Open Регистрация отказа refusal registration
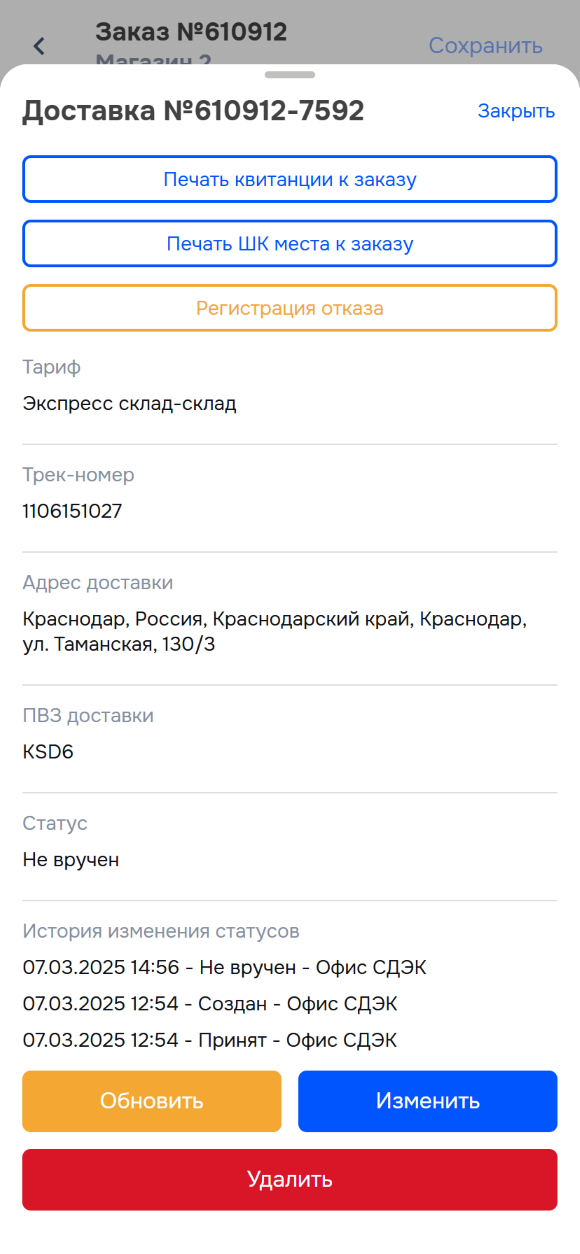This screenshot has width=580, height=1254. 290,308
